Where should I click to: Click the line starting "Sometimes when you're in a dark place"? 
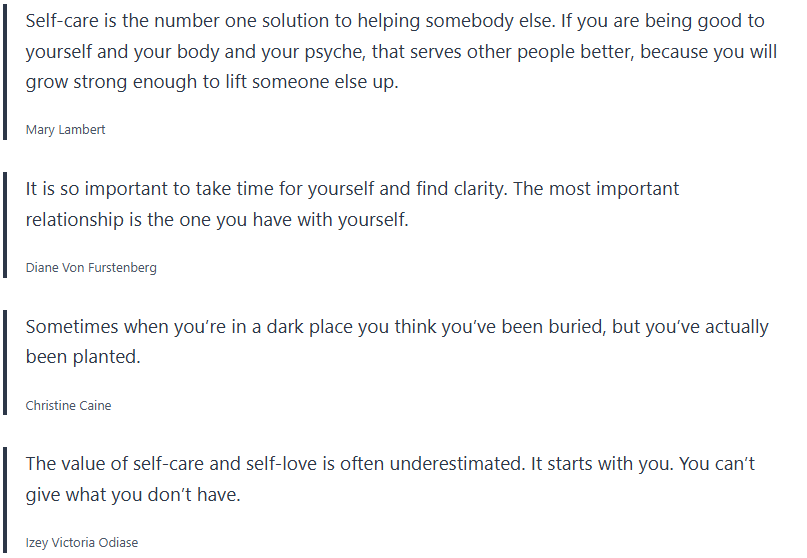tap(397, 326)
